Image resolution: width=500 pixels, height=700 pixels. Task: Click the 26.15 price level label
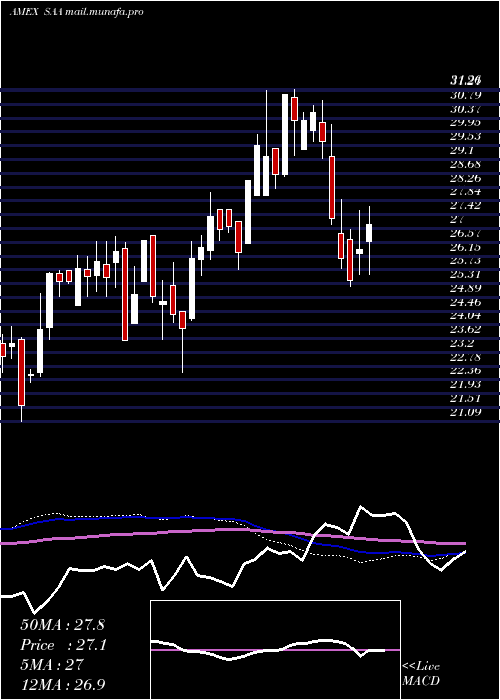[465, 247]
